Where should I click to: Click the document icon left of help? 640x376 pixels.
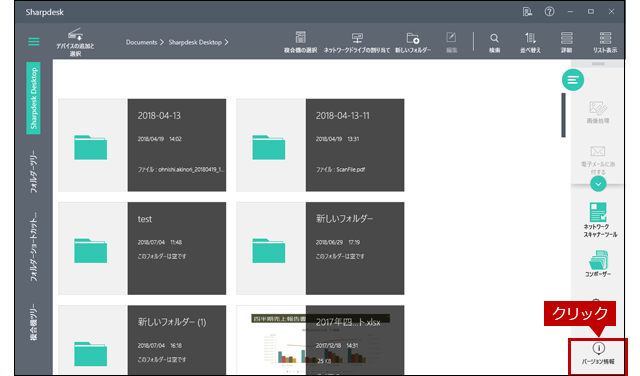527,12
